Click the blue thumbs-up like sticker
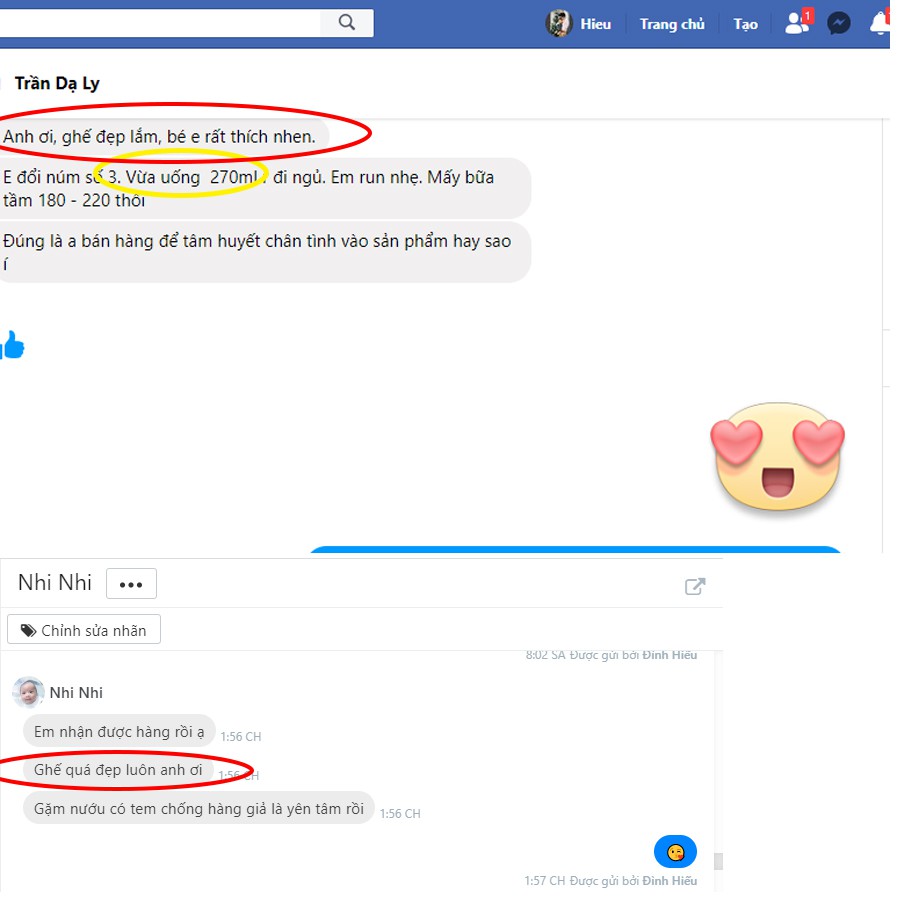Viewport: 900px width, 900px height. click(12, 345)
